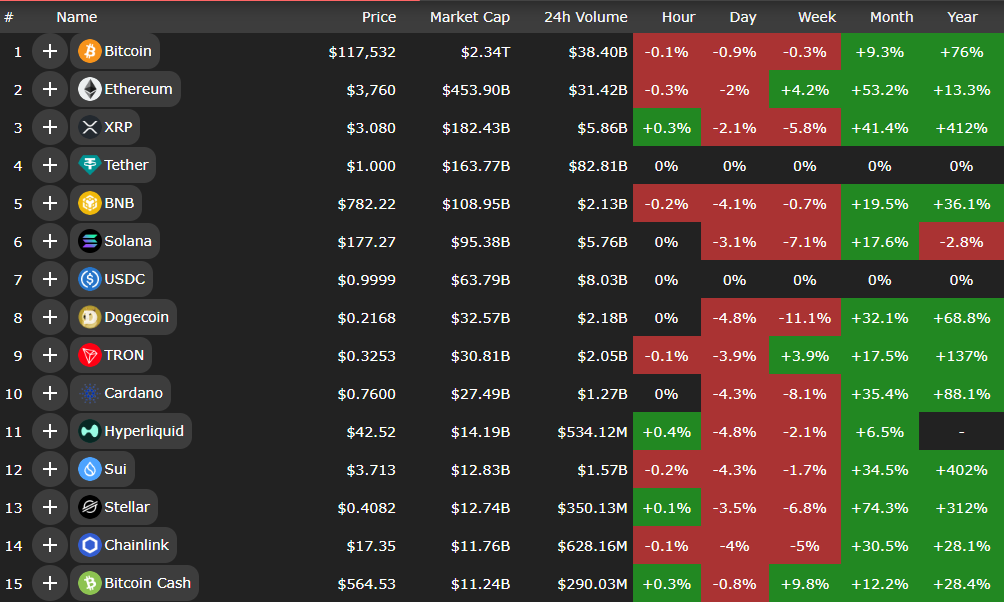Open the Hyperliquid coin link
The image size is (1004, 602).
143,431
